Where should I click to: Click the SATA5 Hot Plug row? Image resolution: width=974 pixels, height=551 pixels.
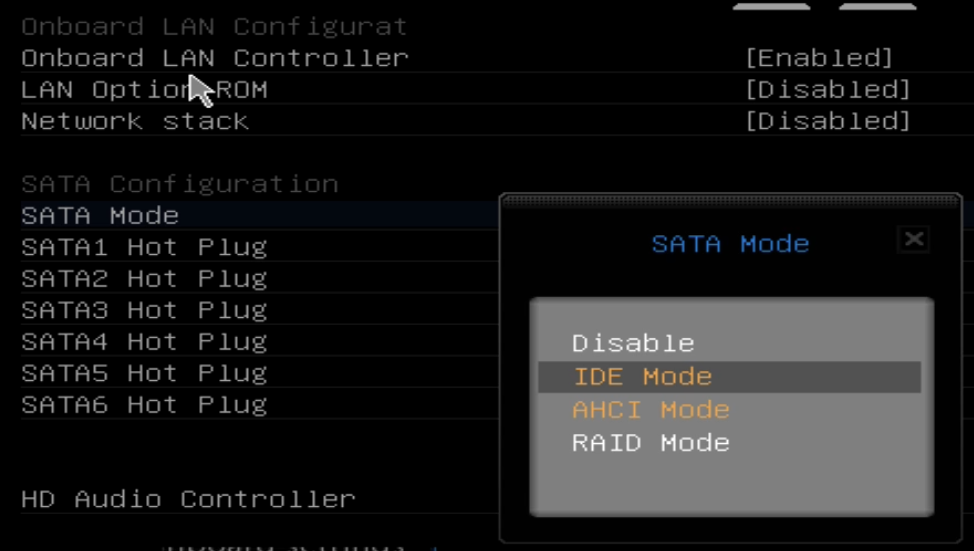click(x=144, y=373)
